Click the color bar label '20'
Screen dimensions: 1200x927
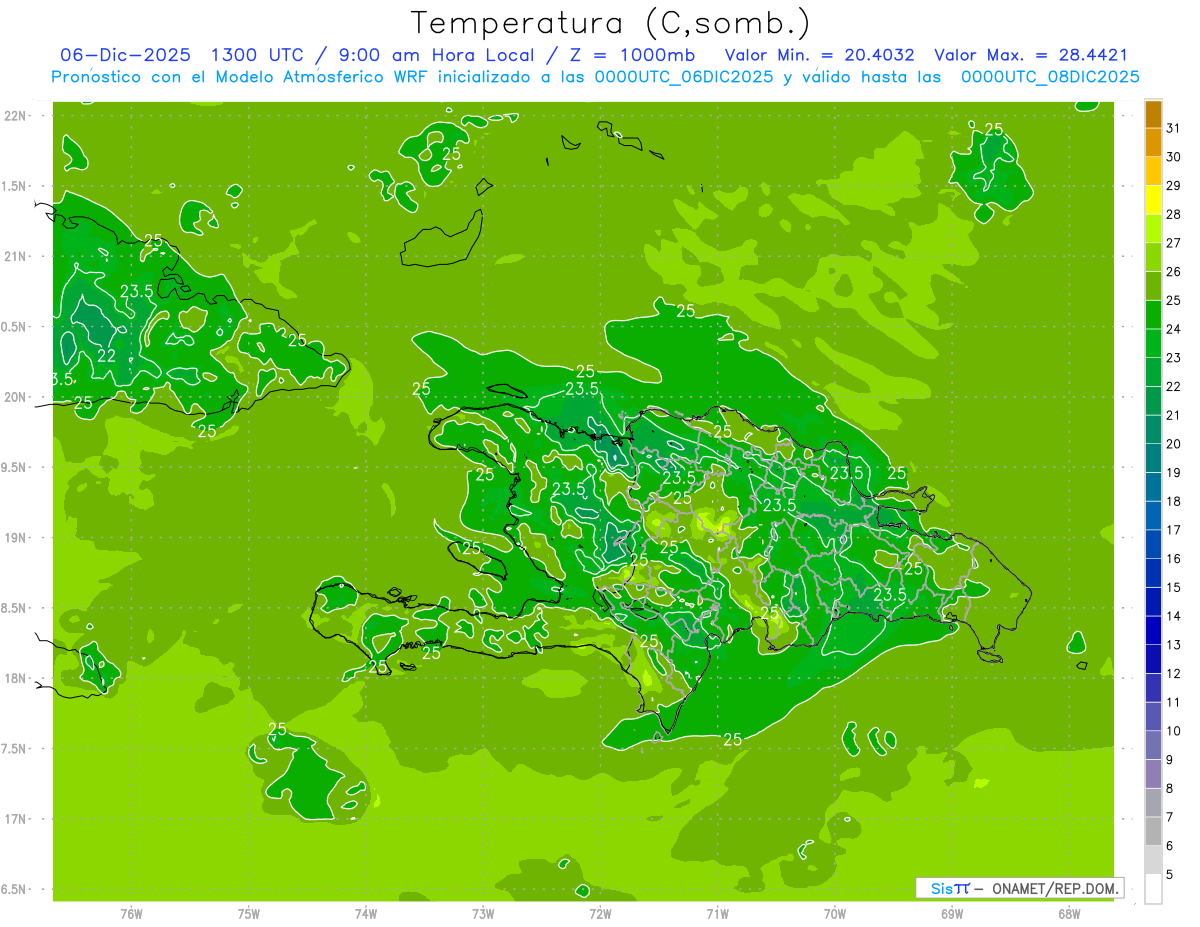tap(1174, 444)
